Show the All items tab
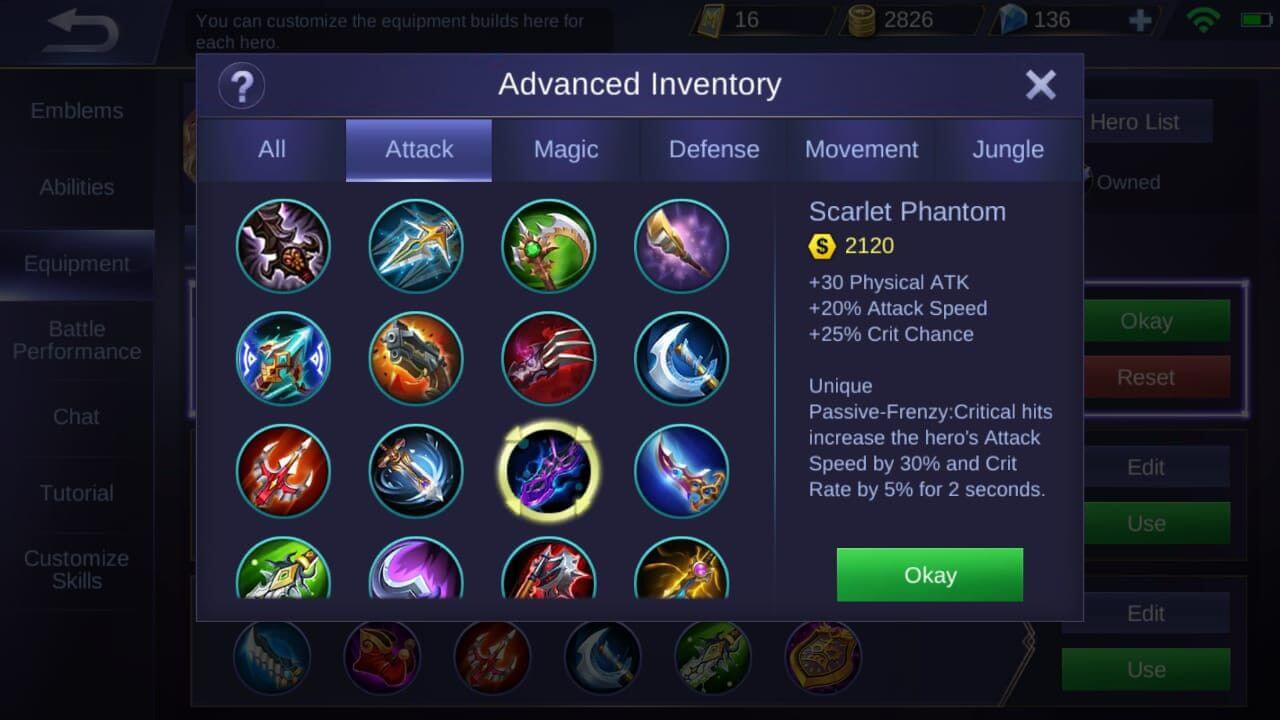Viewport: 1280px width, 720px height. (272, 150)
